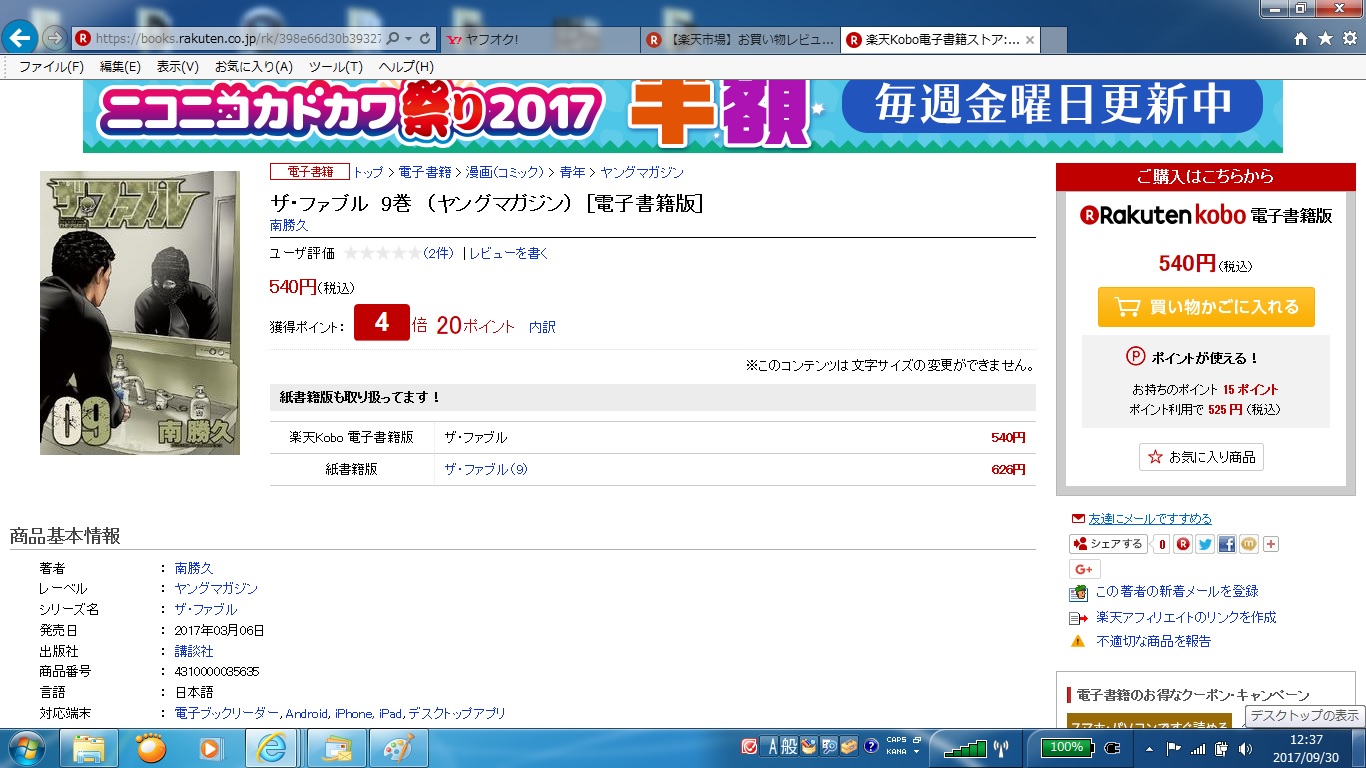Screen dimensions: 1366x768
Task: Click the Action Center flag tray icon
Action: tap(1174, 748)
